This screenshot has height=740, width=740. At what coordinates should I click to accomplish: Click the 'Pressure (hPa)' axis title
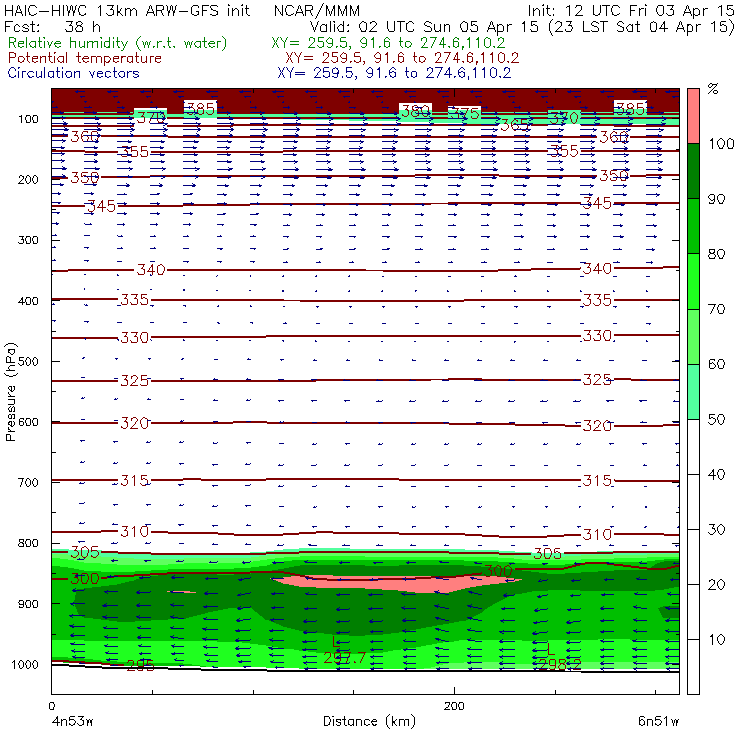10,392
